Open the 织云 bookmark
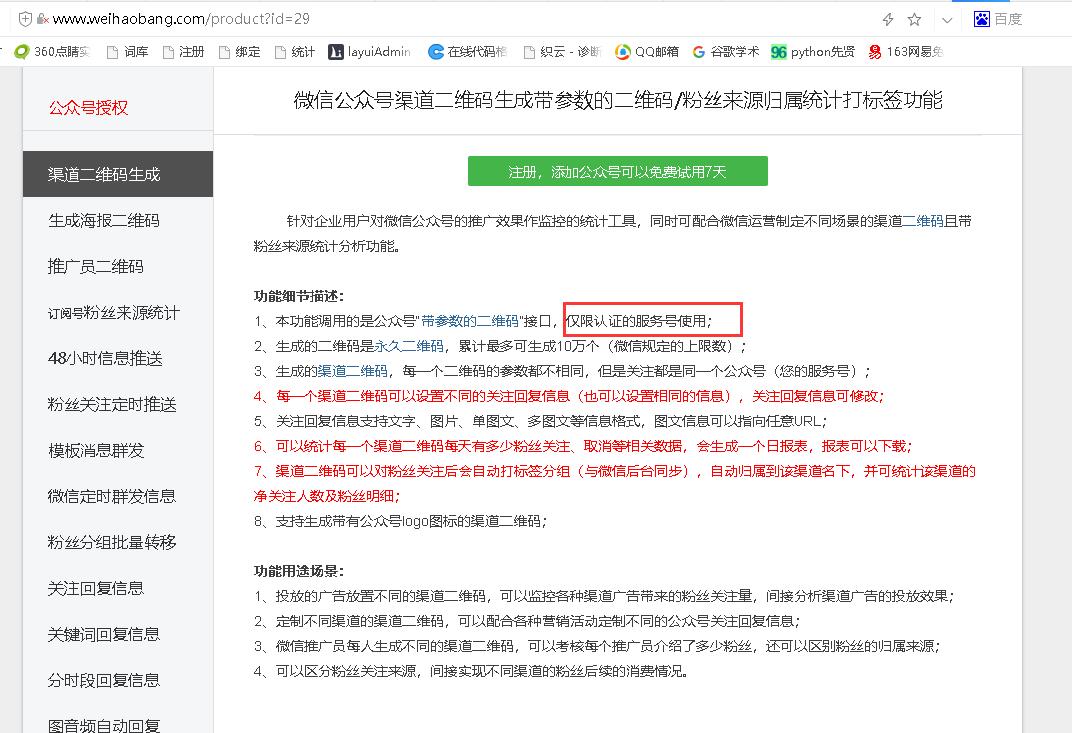Screen dimensions: 1072x733 562,52
